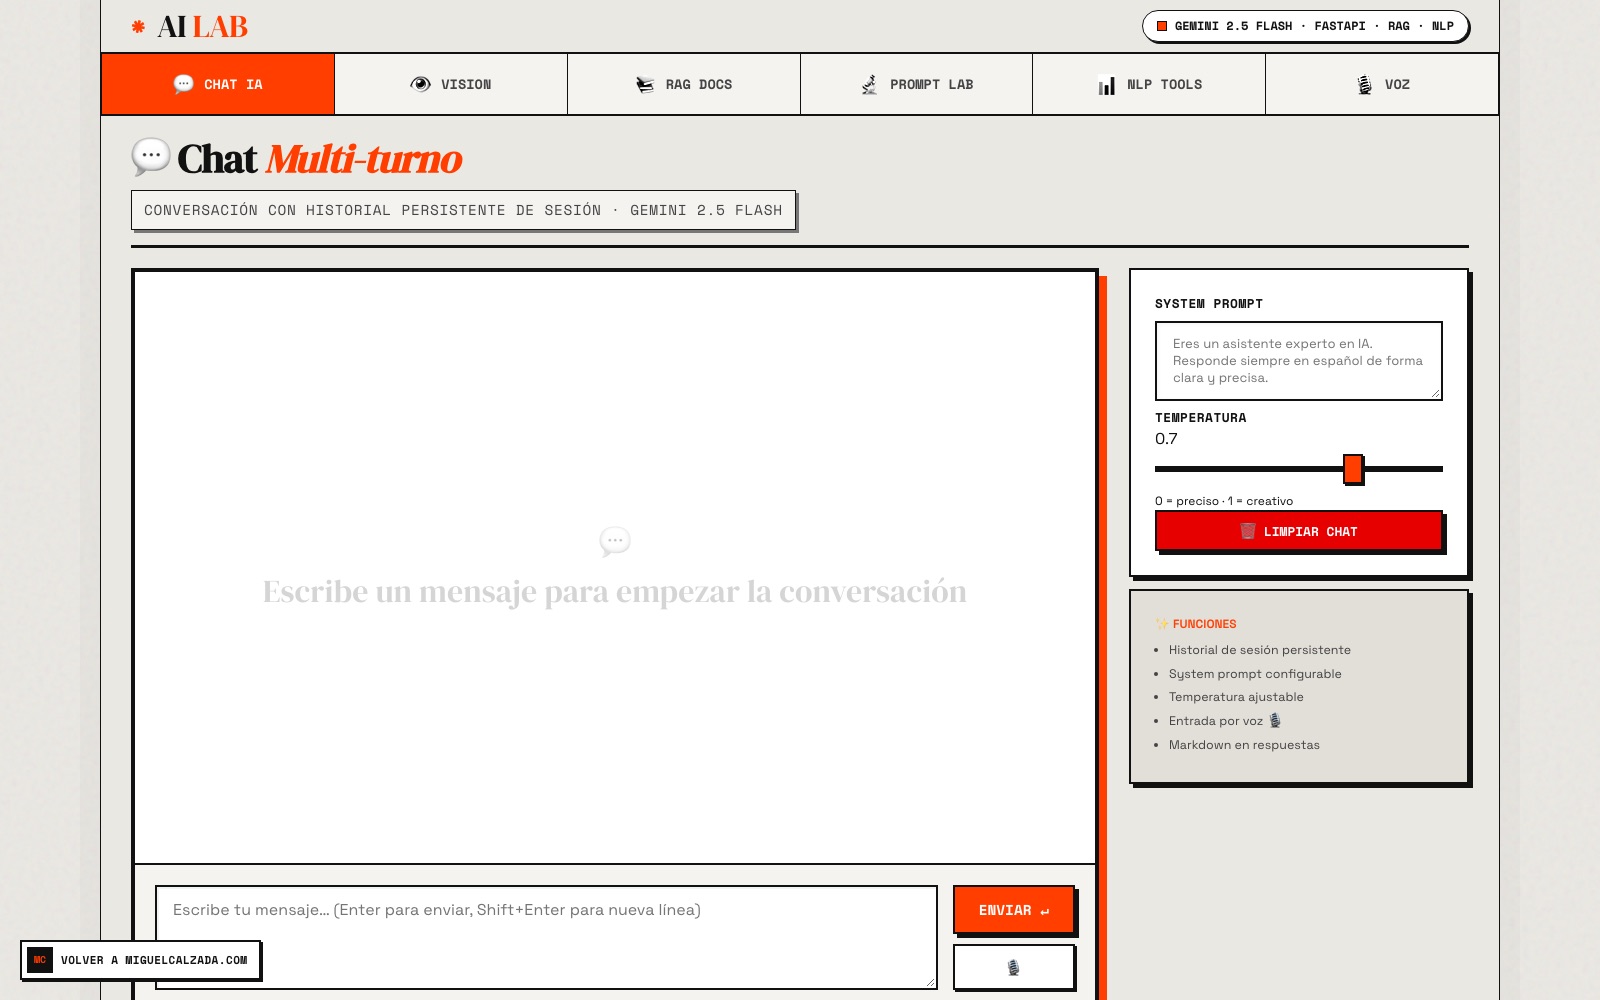Click the microphone voice input button

[x=1014, y=967]
